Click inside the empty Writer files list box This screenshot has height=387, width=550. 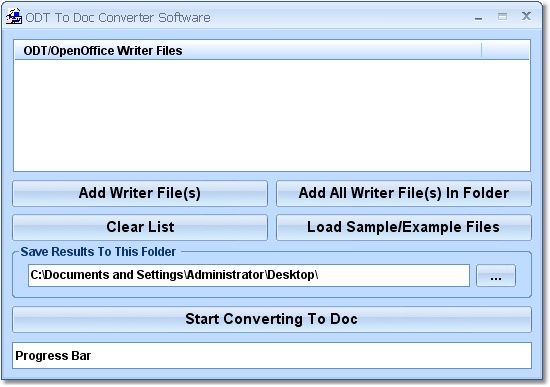(x=272, y=115)
